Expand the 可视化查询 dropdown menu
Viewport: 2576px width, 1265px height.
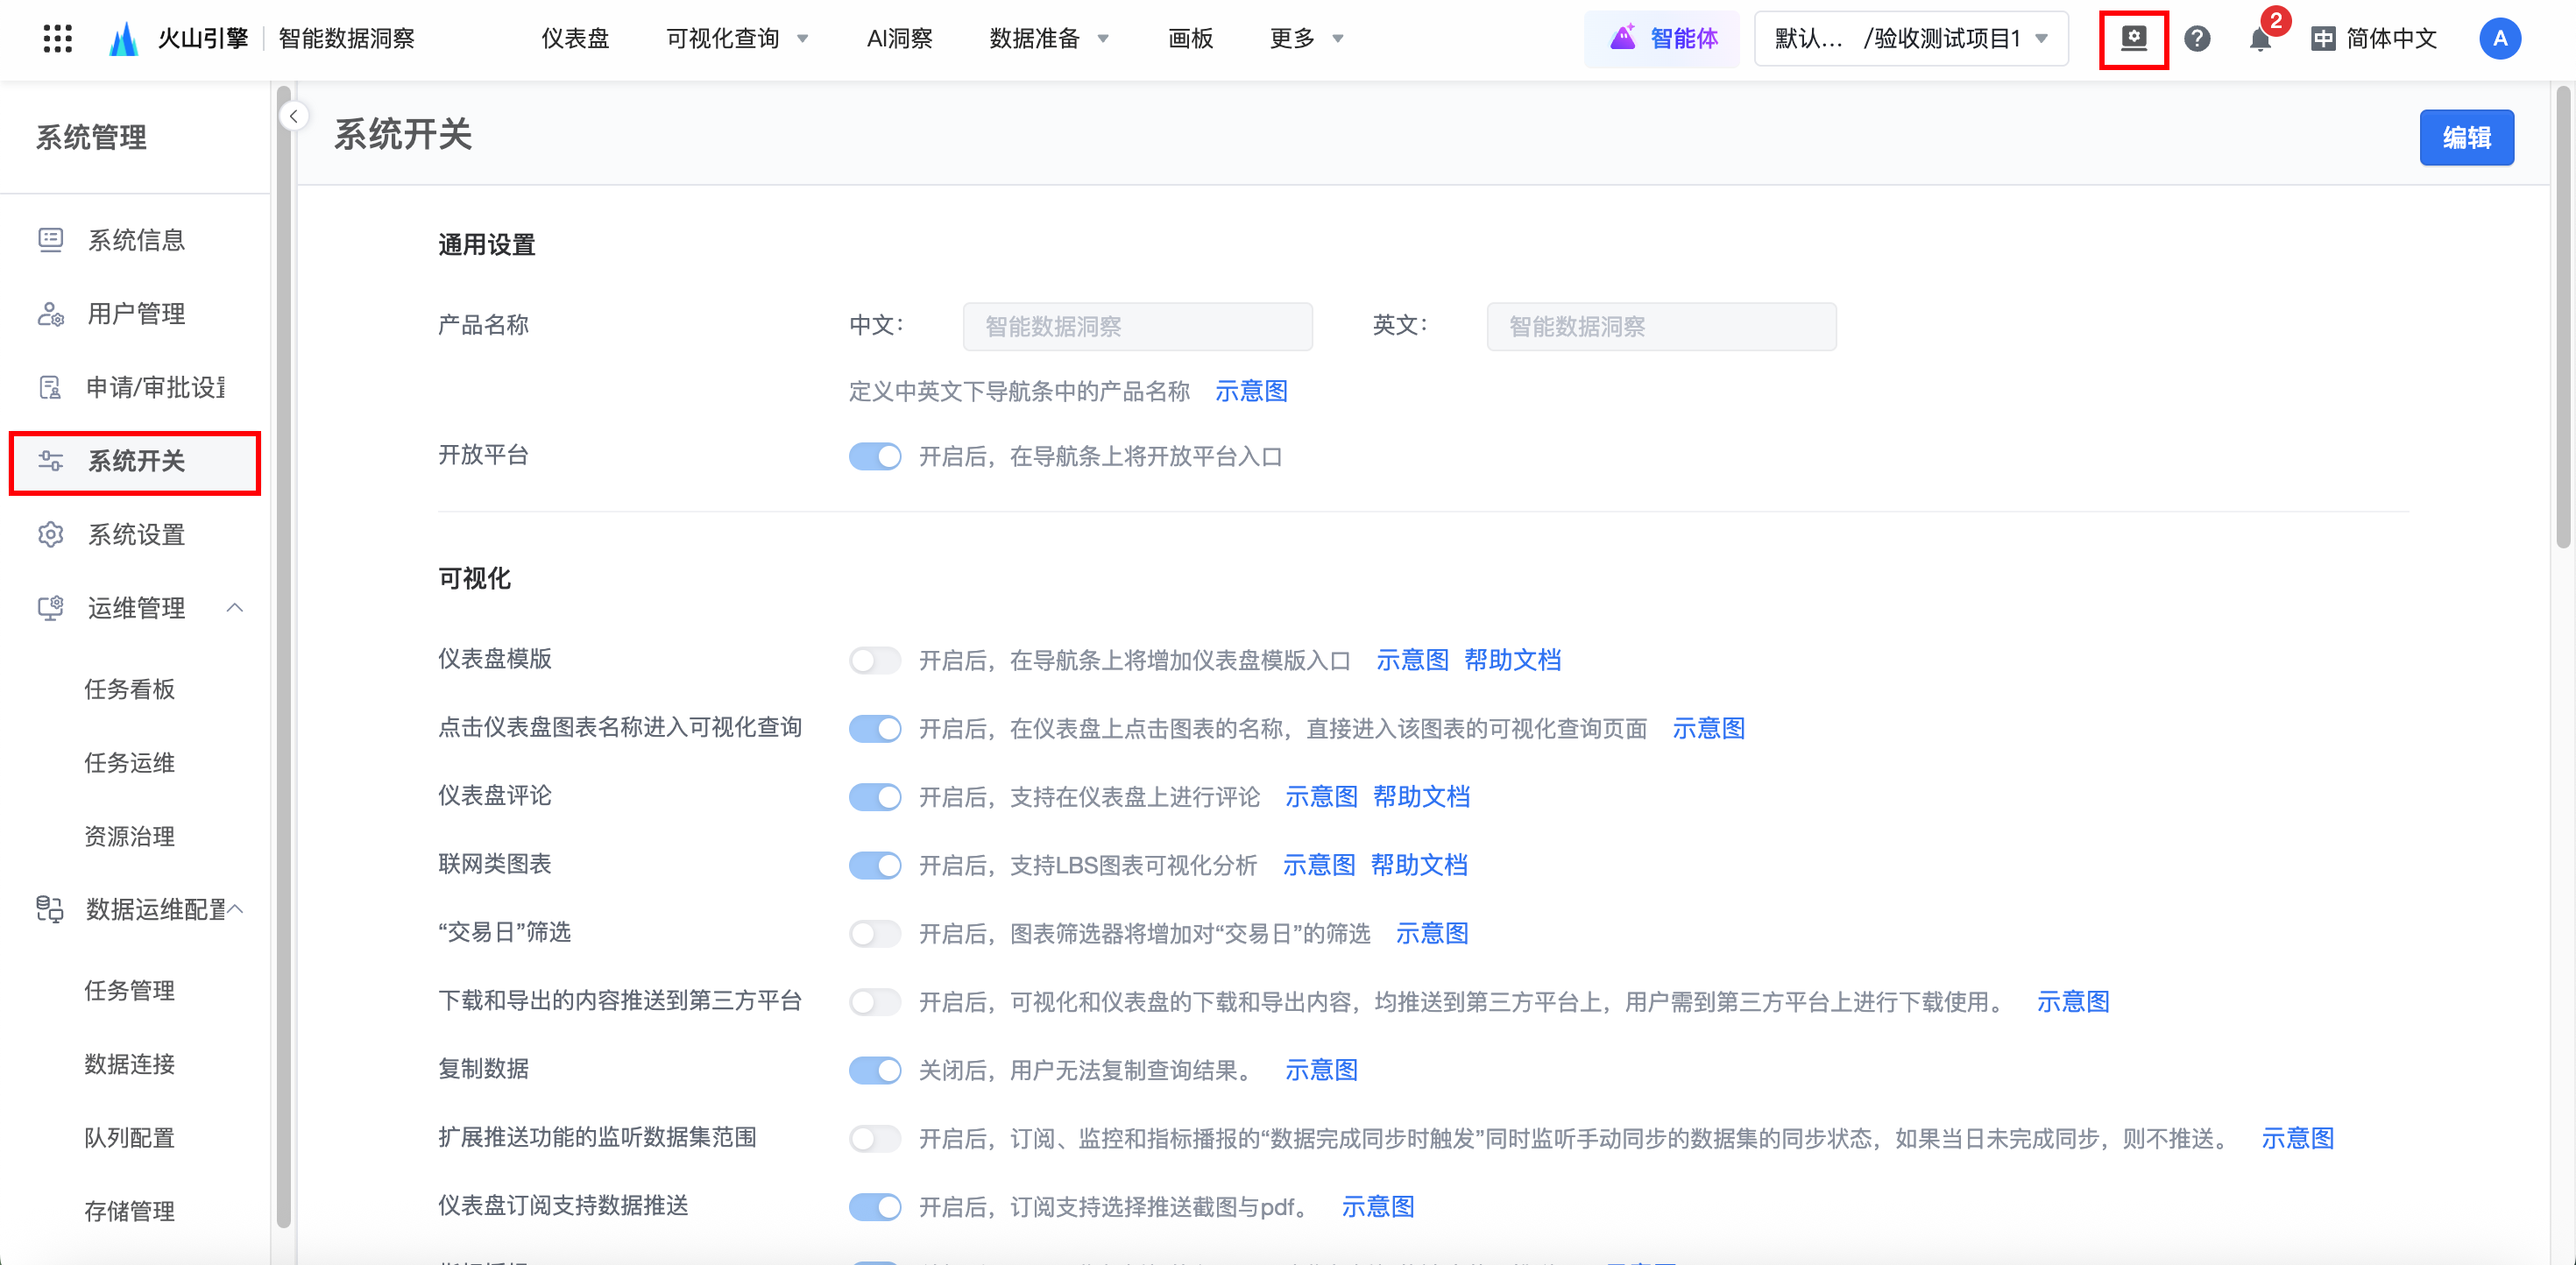(737, 39)
